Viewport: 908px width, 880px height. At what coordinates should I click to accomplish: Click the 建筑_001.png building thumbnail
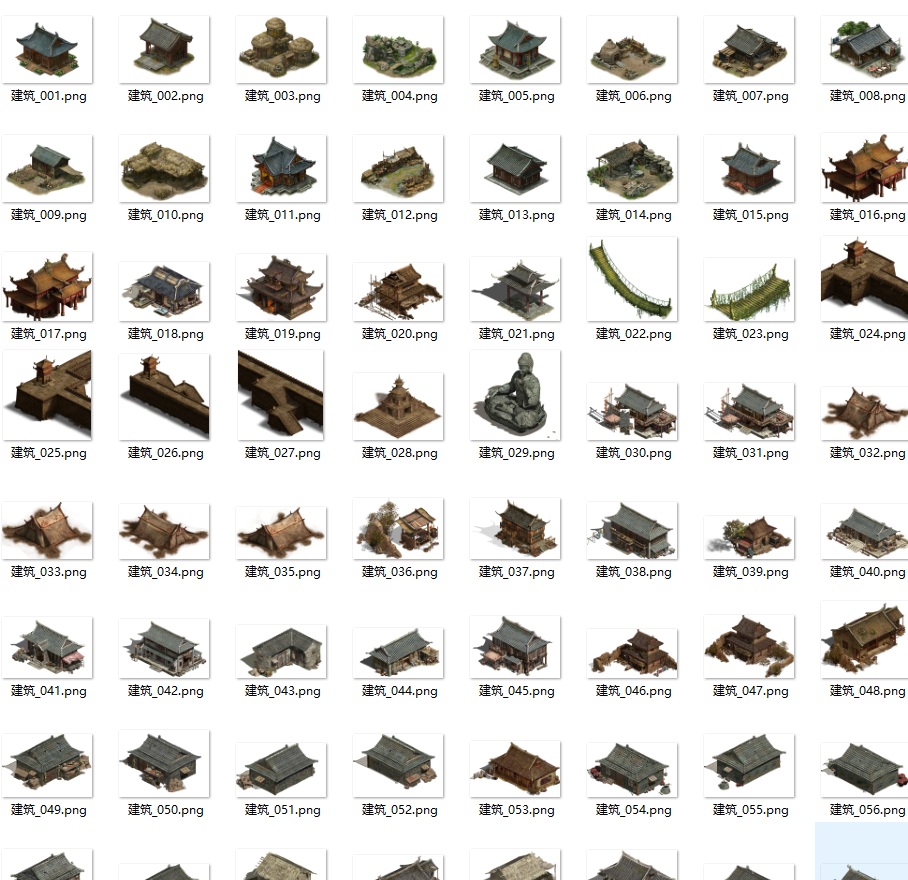47,50
